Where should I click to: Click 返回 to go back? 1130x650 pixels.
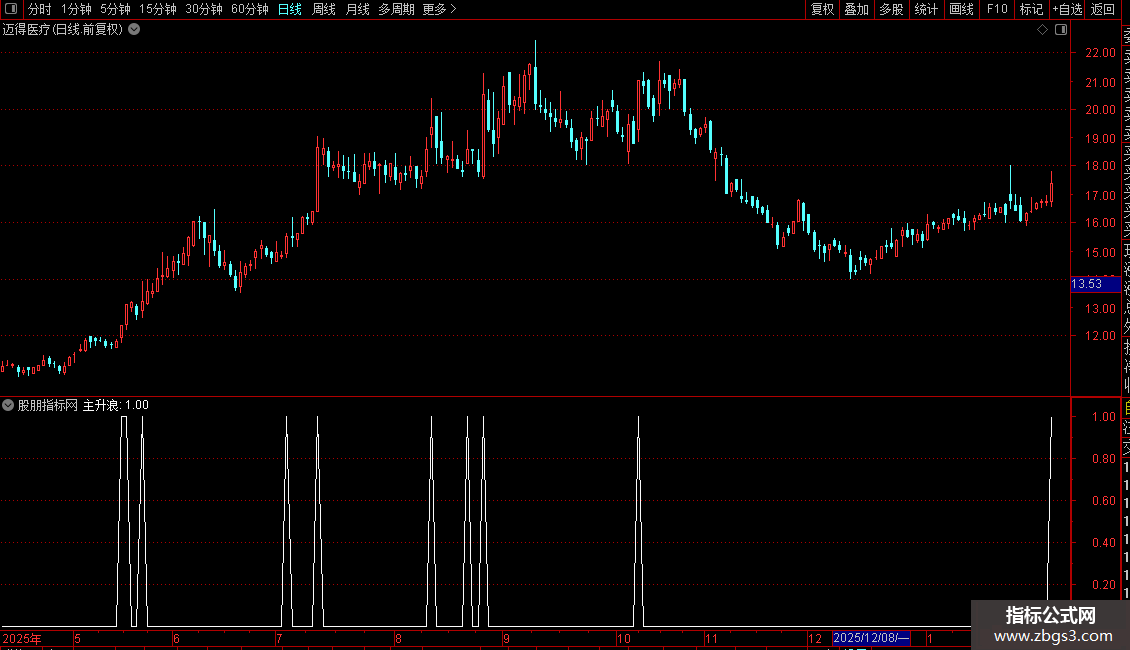1103,9
